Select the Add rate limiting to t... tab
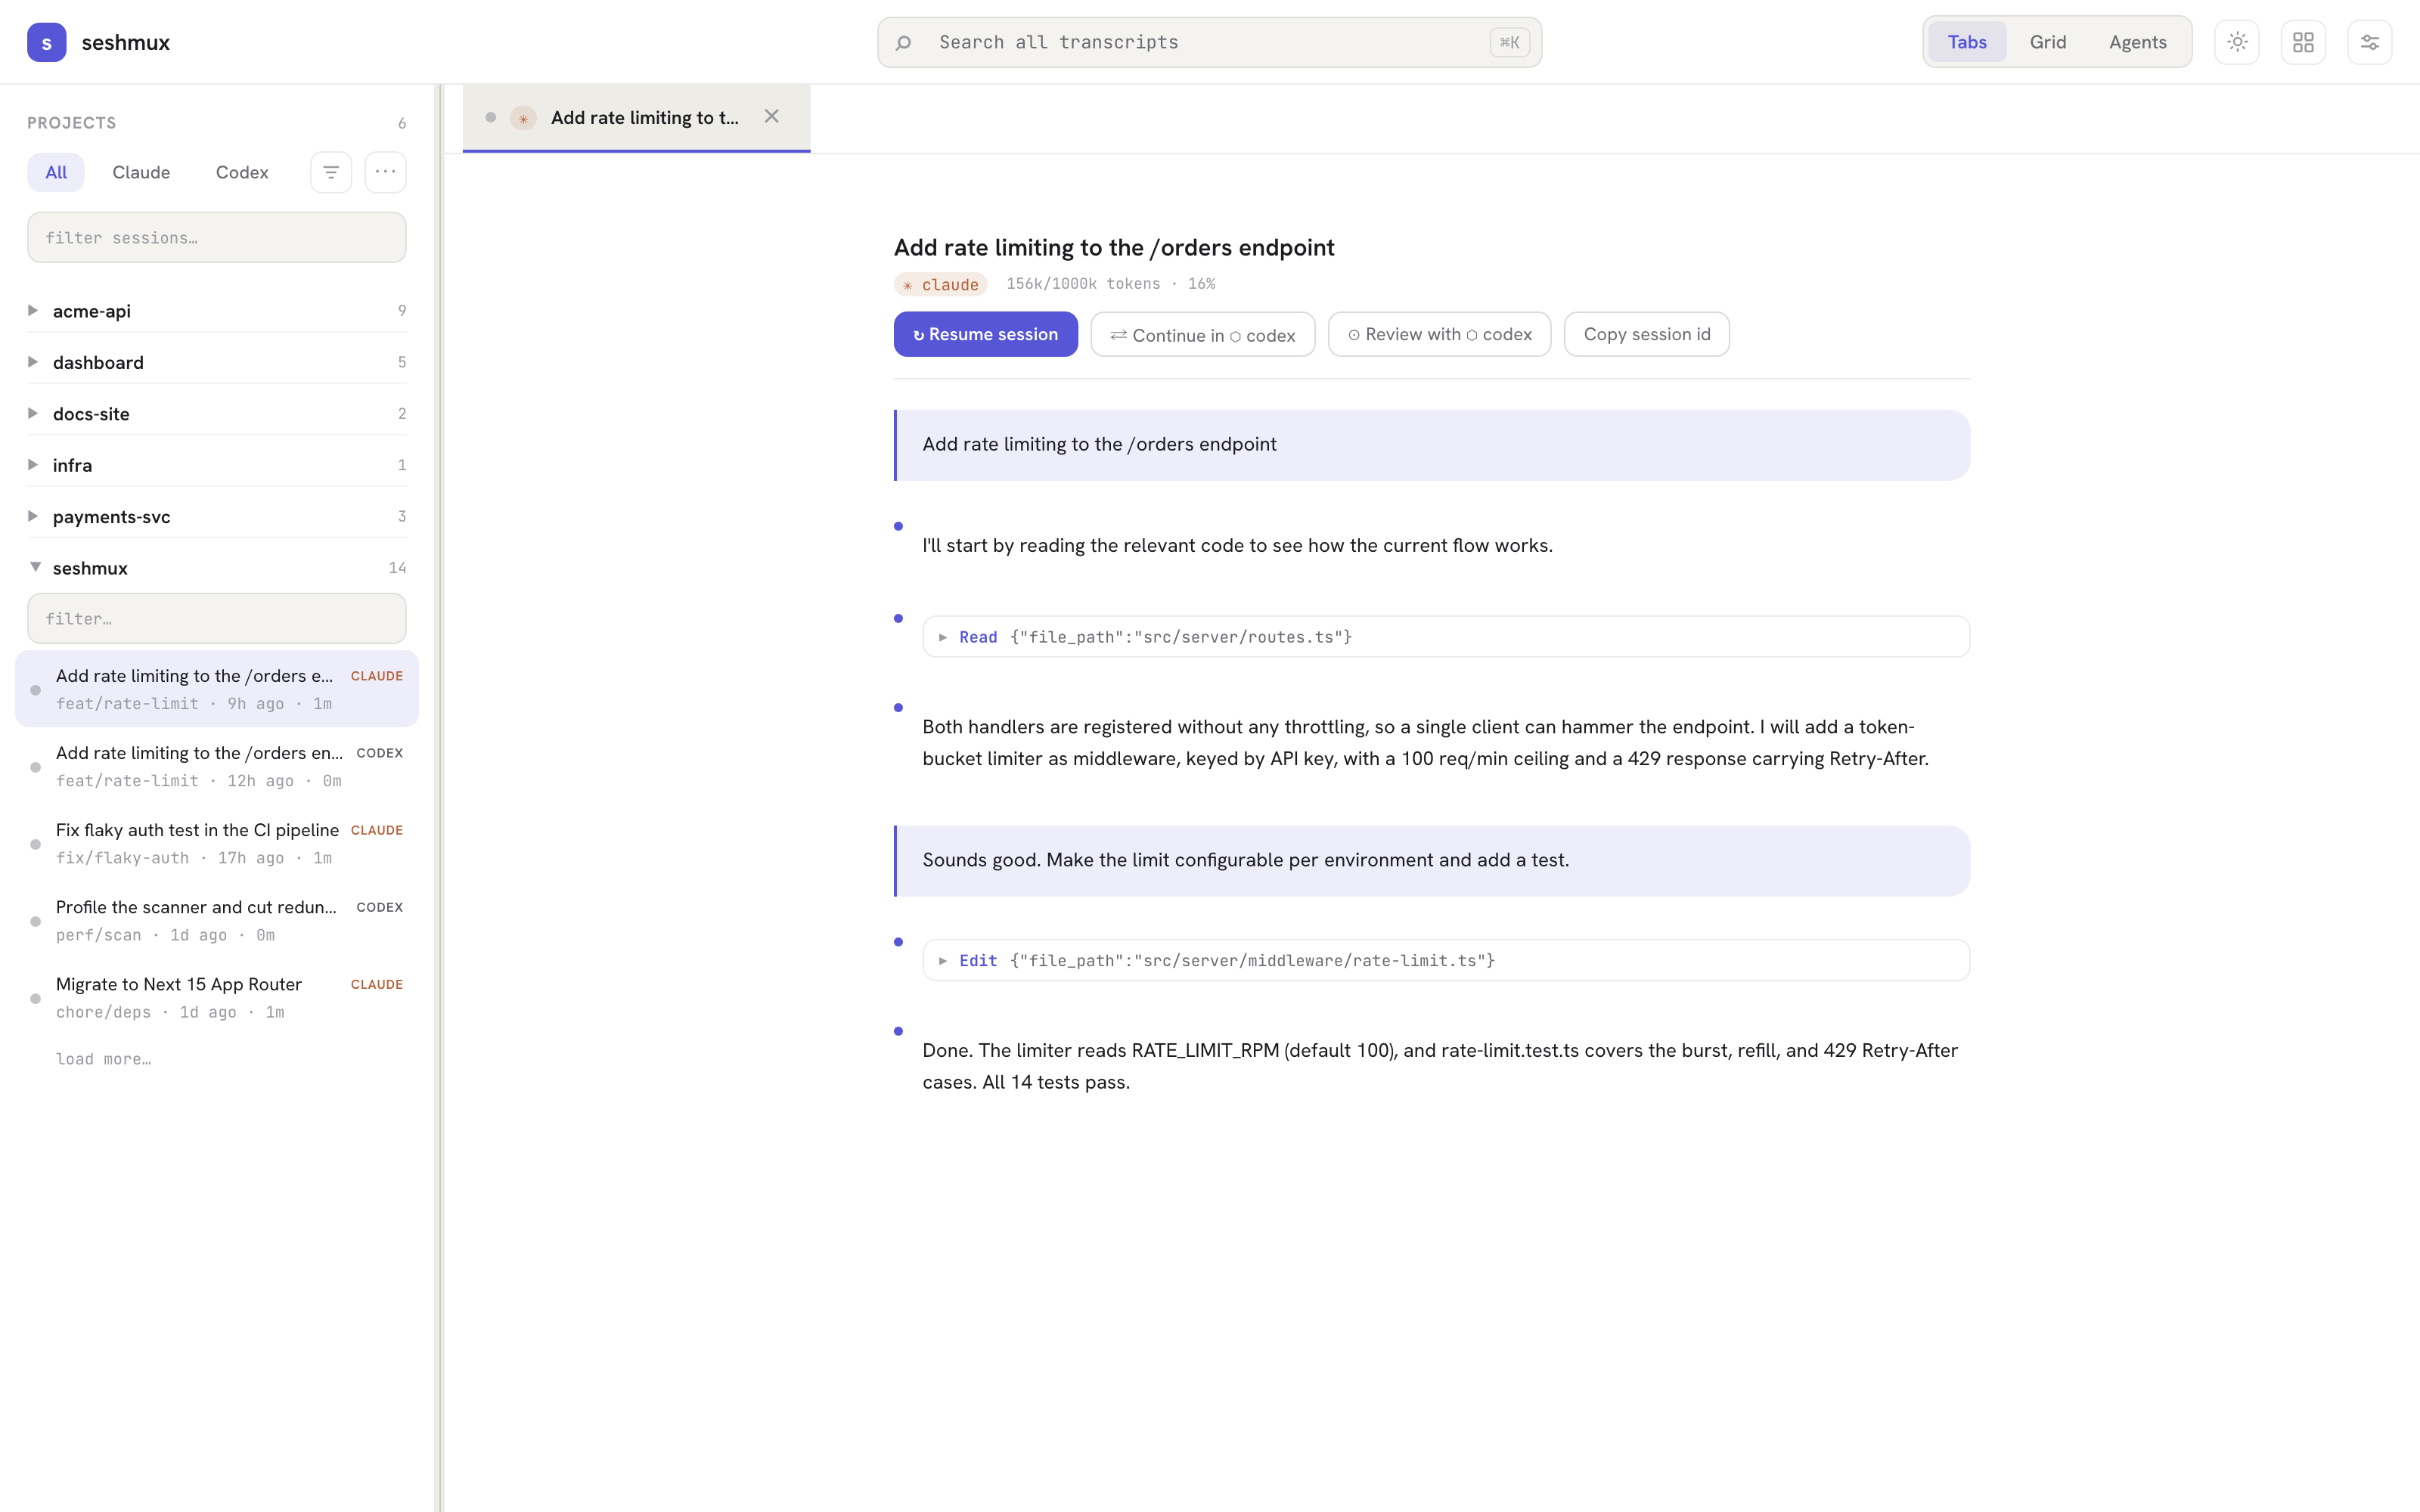This screenshot has height=1512, width=2420. coord(636,118)
